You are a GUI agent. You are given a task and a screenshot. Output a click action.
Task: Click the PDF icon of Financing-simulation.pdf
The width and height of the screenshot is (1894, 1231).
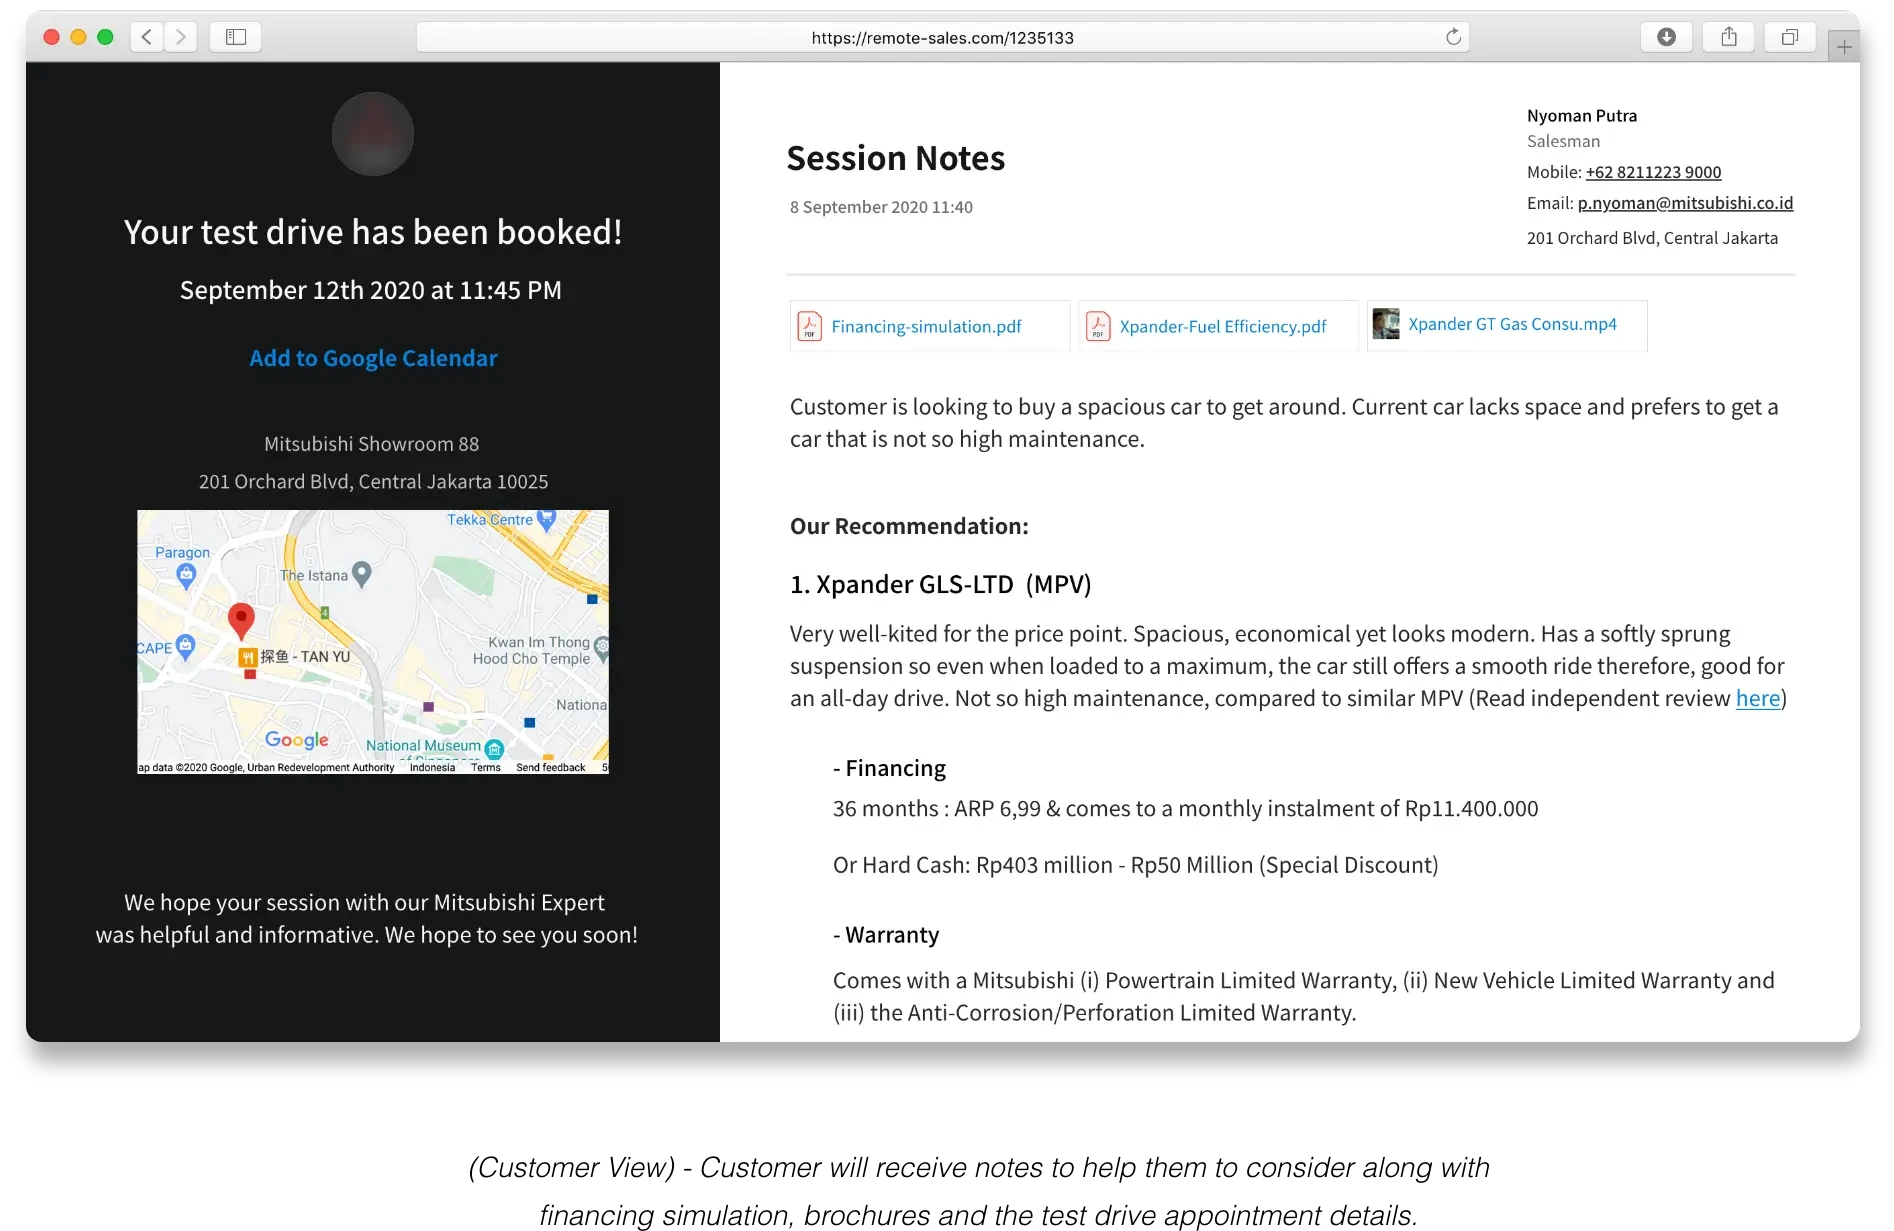click(x=809, y=326)
